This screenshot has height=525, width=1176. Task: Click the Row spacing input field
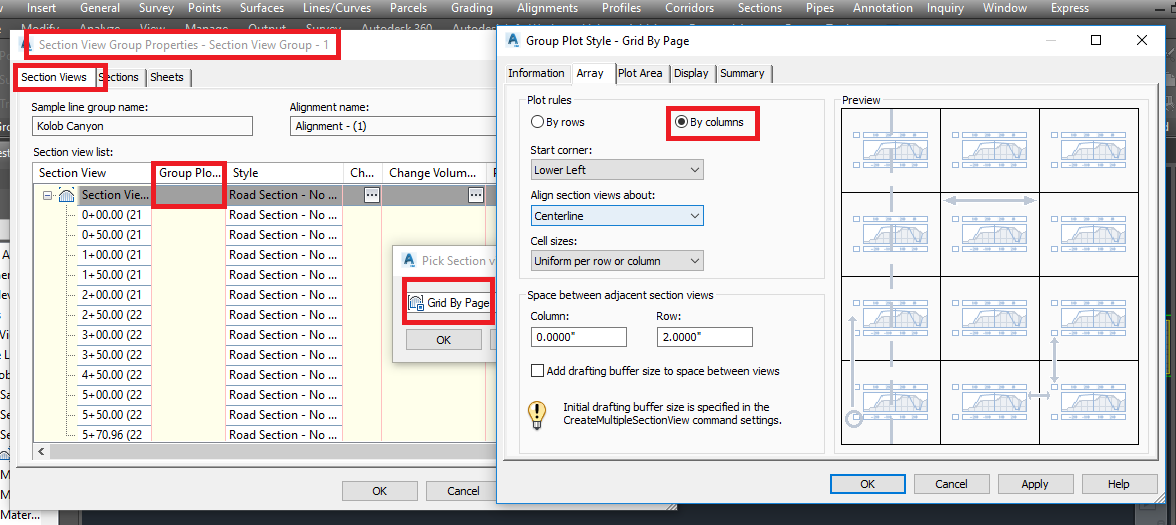tap(704, 337)
